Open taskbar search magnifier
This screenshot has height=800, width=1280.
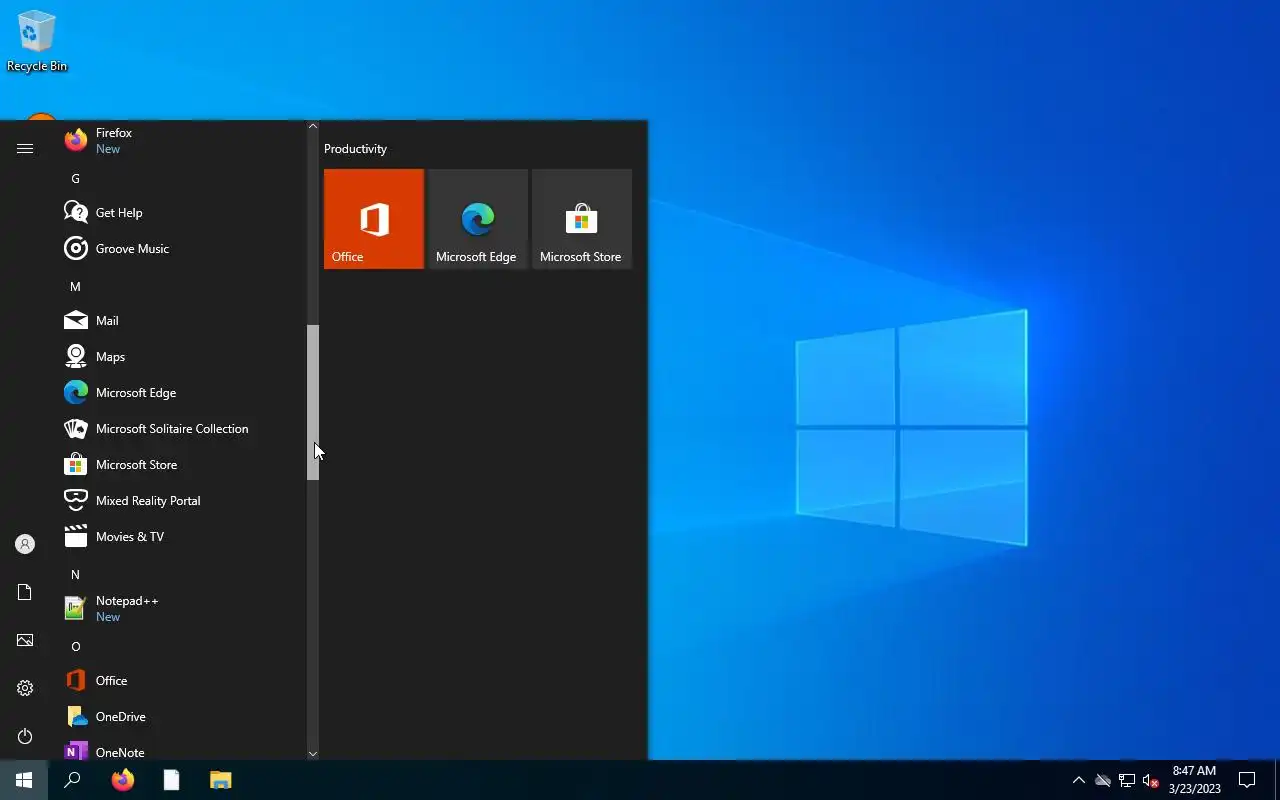coord(72,780)
